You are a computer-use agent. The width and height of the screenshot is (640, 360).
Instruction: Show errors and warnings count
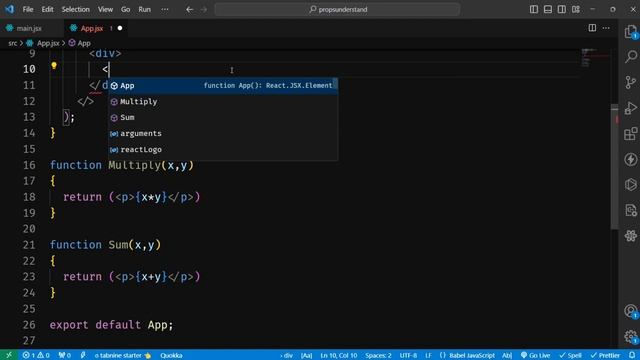(x=36, y=355)
